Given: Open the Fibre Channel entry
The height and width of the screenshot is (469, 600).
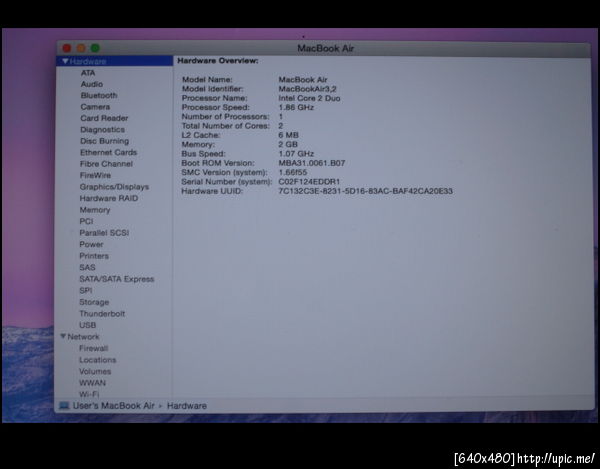Looking at the screenshot, I should coord(106,164).
